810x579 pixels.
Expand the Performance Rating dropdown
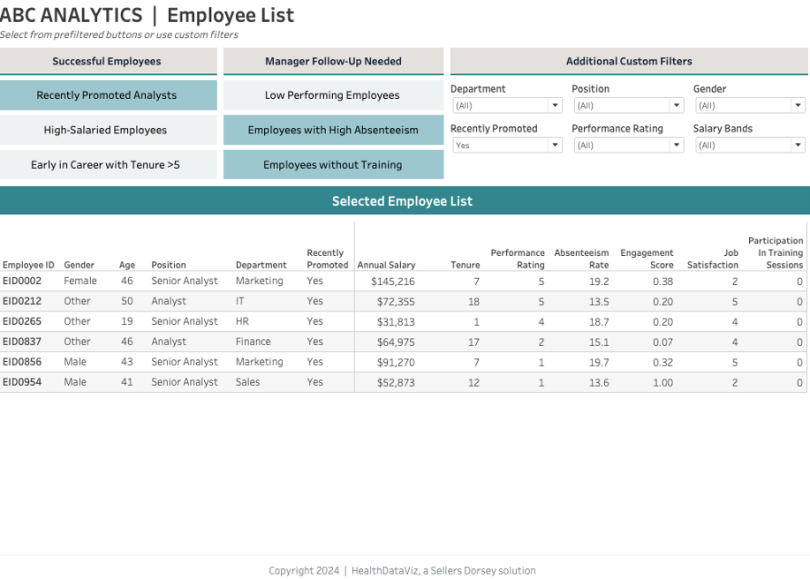628,146
